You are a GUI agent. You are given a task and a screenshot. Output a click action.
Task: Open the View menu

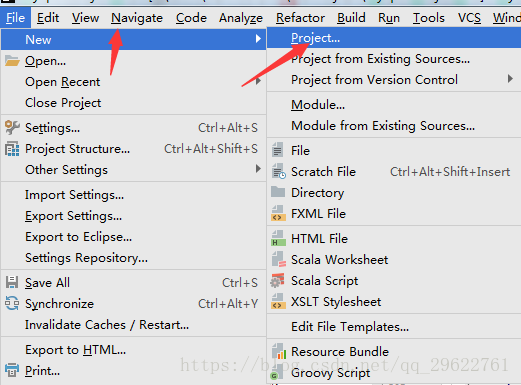point(85,18)
